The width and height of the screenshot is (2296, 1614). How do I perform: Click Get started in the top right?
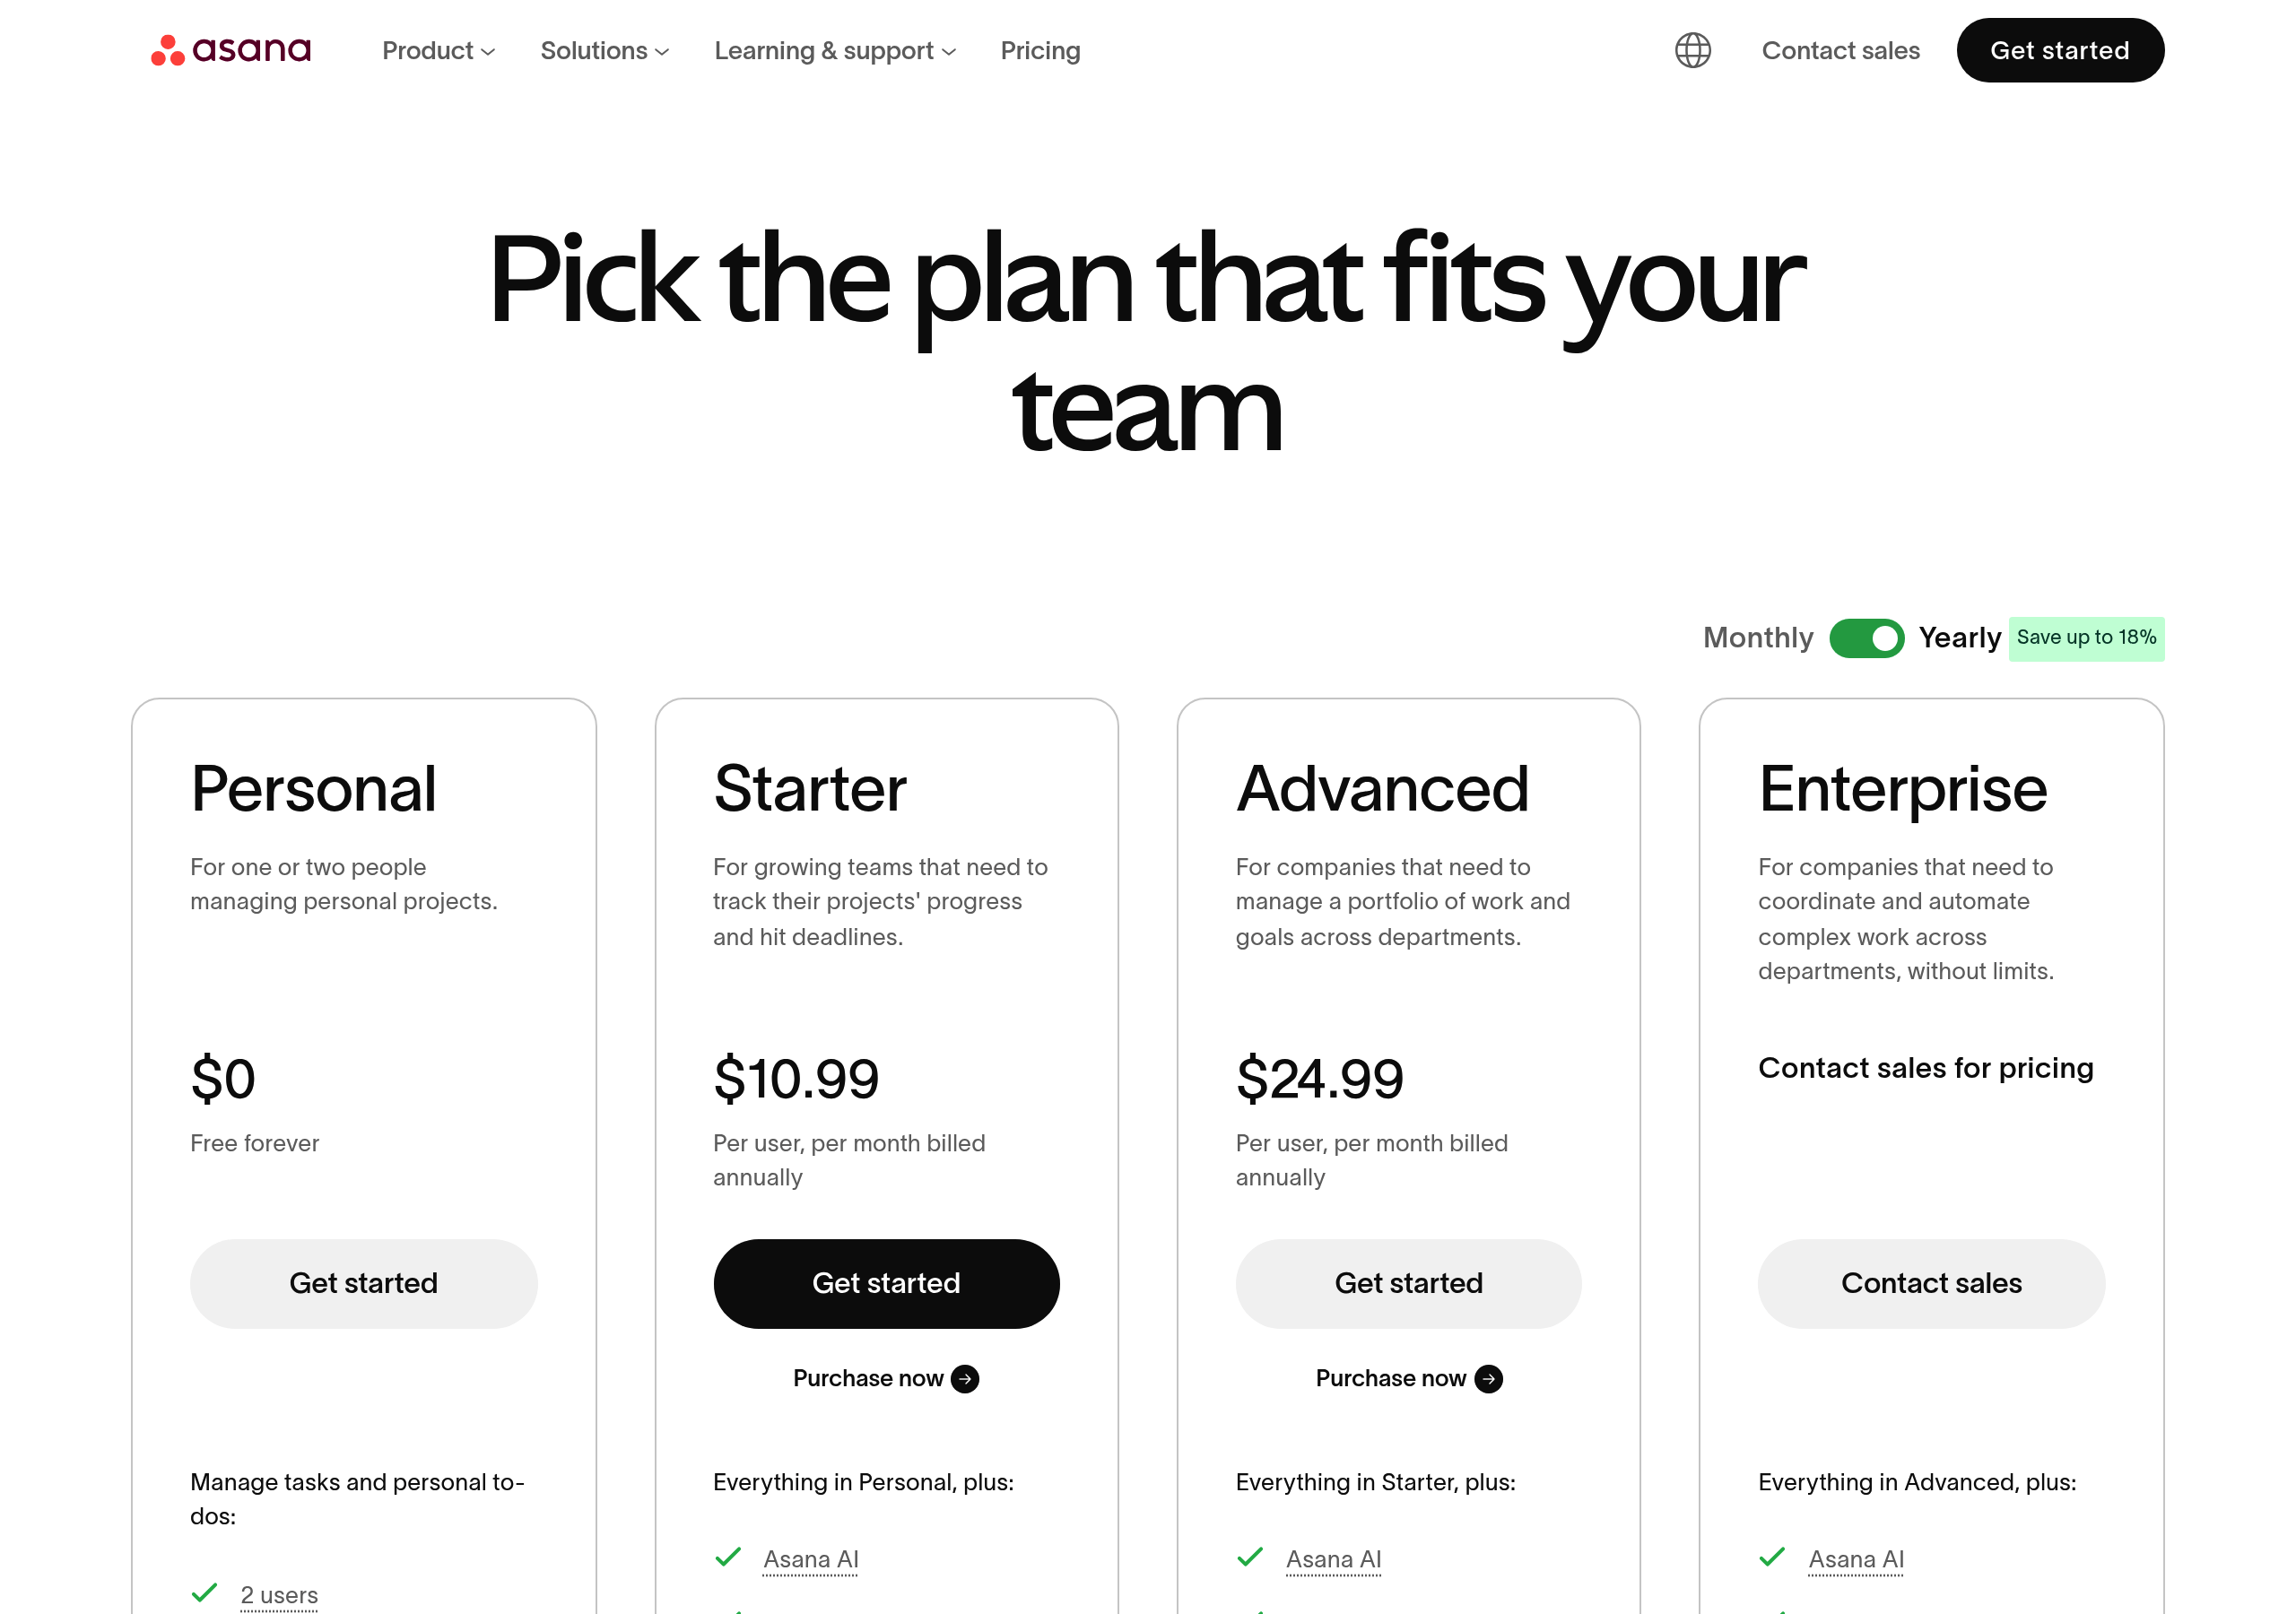2060,50
